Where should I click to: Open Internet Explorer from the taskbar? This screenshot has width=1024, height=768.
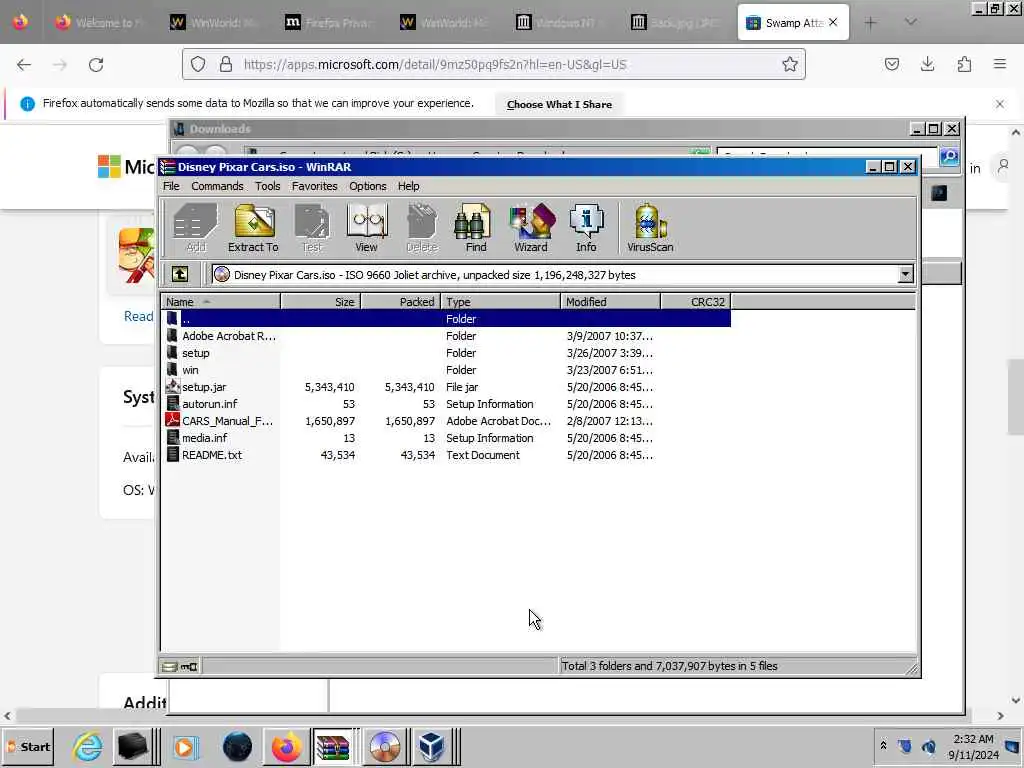tap(88, 746)
